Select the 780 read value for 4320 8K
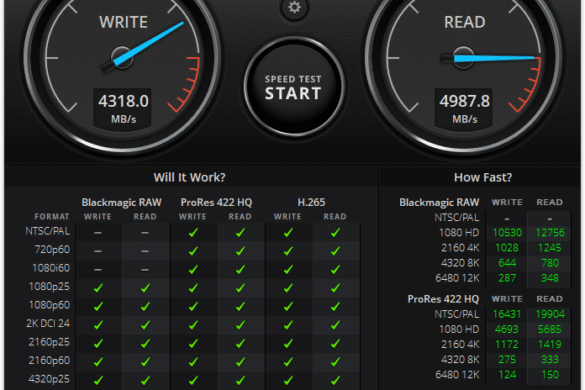The image size is (585, 390). (550, 263)
